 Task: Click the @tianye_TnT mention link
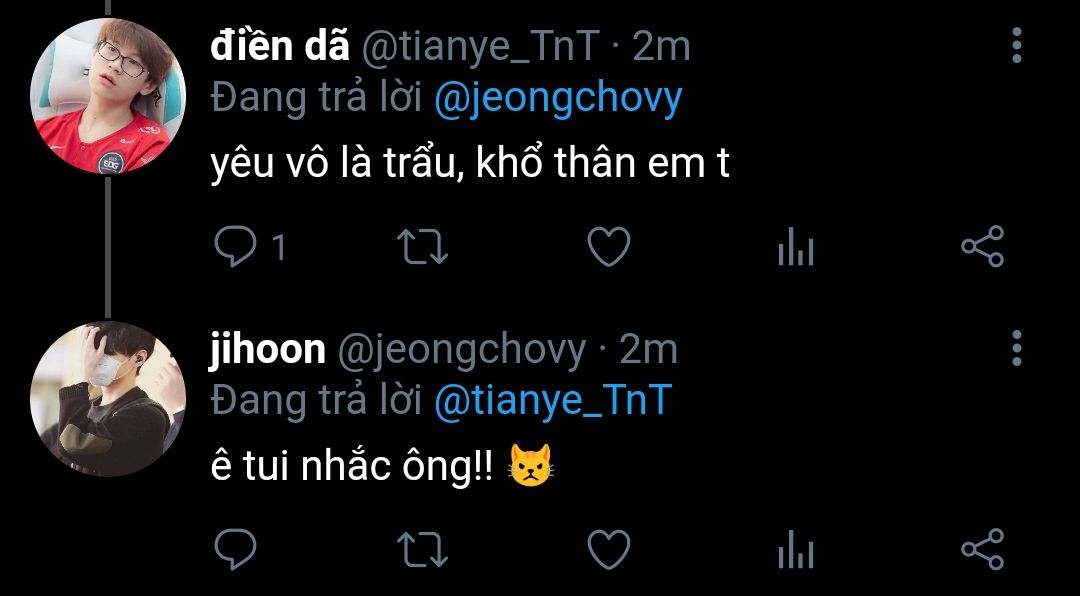click(x=551, y=400)
